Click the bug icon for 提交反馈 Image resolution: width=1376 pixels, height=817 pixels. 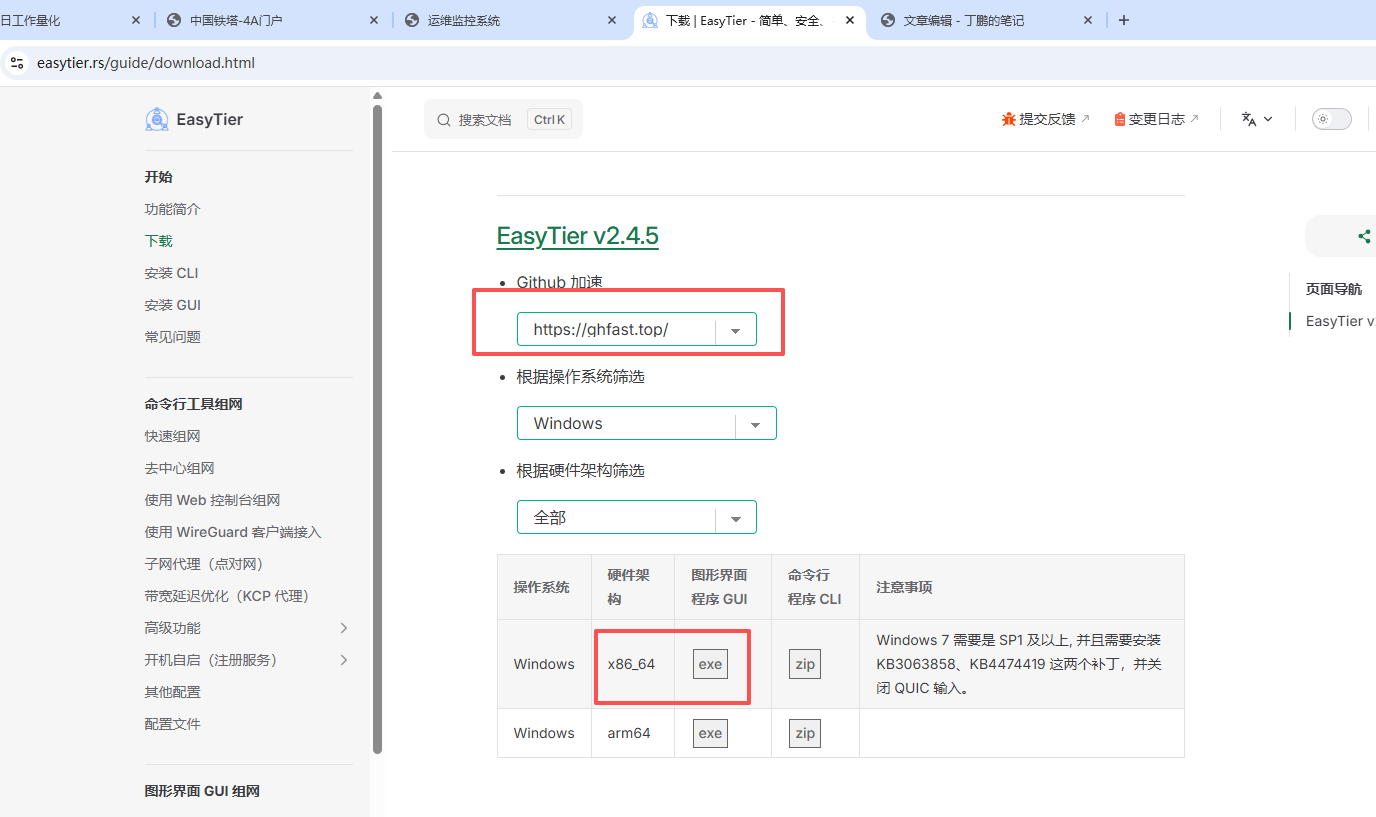point(1008,119)
